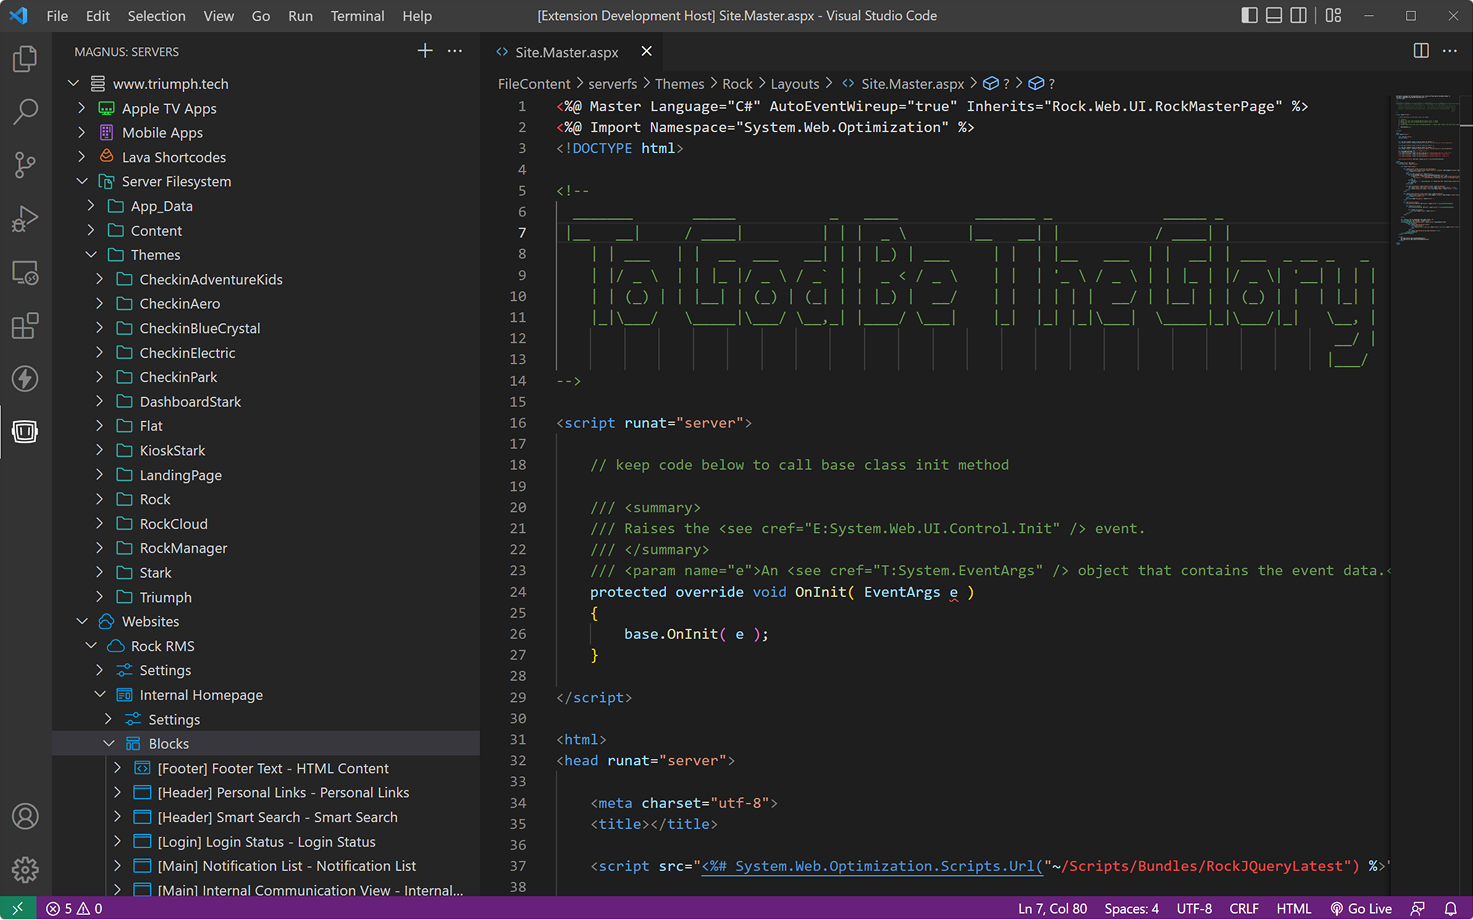Click FileContent breadcrumb segment
The width and height of the screenshot is (1473, 920).
point(534,84)
